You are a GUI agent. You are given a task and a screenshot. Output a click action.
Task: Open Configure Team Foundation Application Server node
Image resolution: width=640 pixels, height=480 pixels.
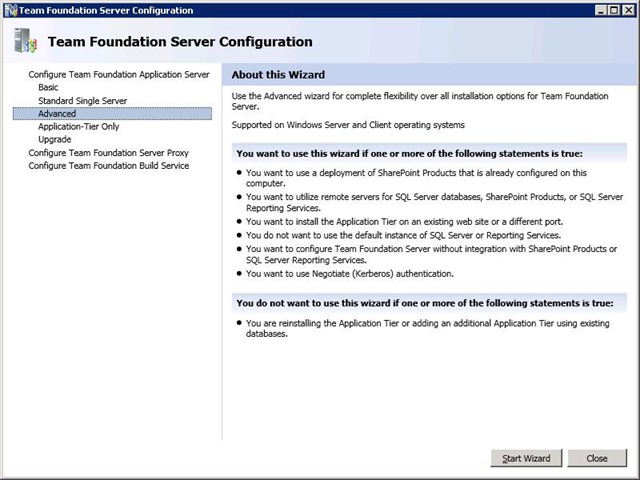click(x=119, y=74)
